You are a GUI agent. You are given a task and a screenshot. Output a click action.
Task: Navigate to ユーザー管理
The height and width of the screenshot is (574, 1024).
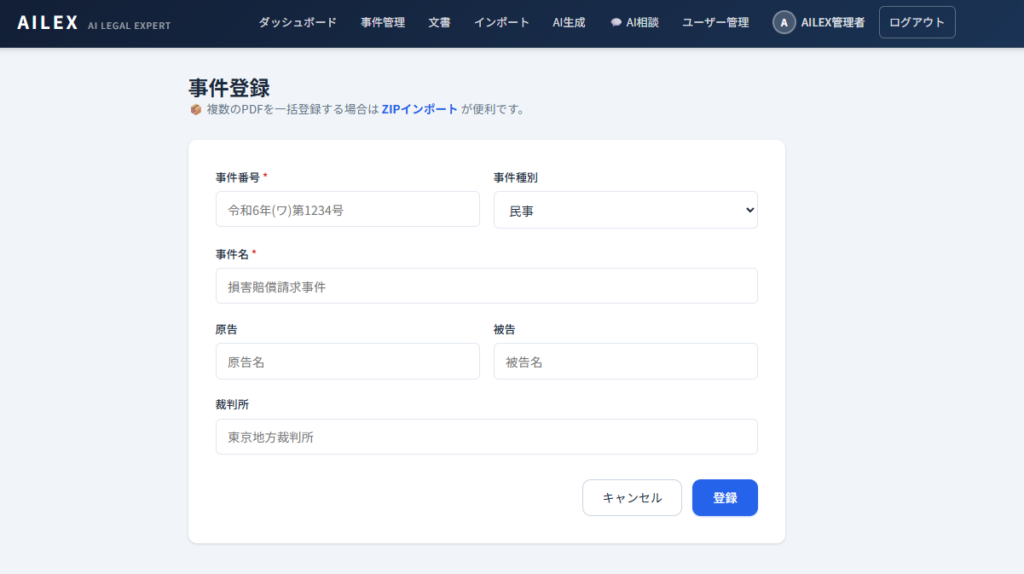715,22
